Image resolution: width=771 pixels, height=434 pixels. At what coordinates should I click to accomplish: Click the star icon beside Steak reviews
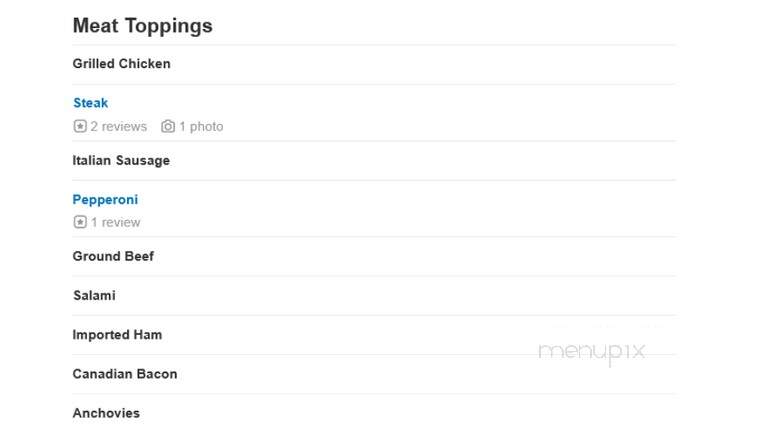80,126
